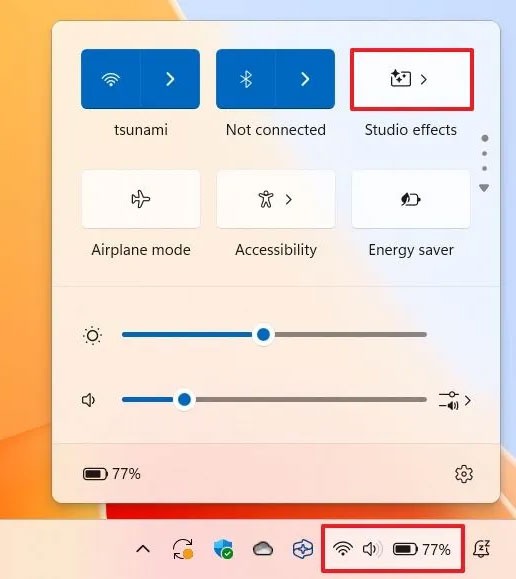Viewport: 516px width, 579px height.
Task: Expand Bluetooth devices chevron
Action: (305, 79)
